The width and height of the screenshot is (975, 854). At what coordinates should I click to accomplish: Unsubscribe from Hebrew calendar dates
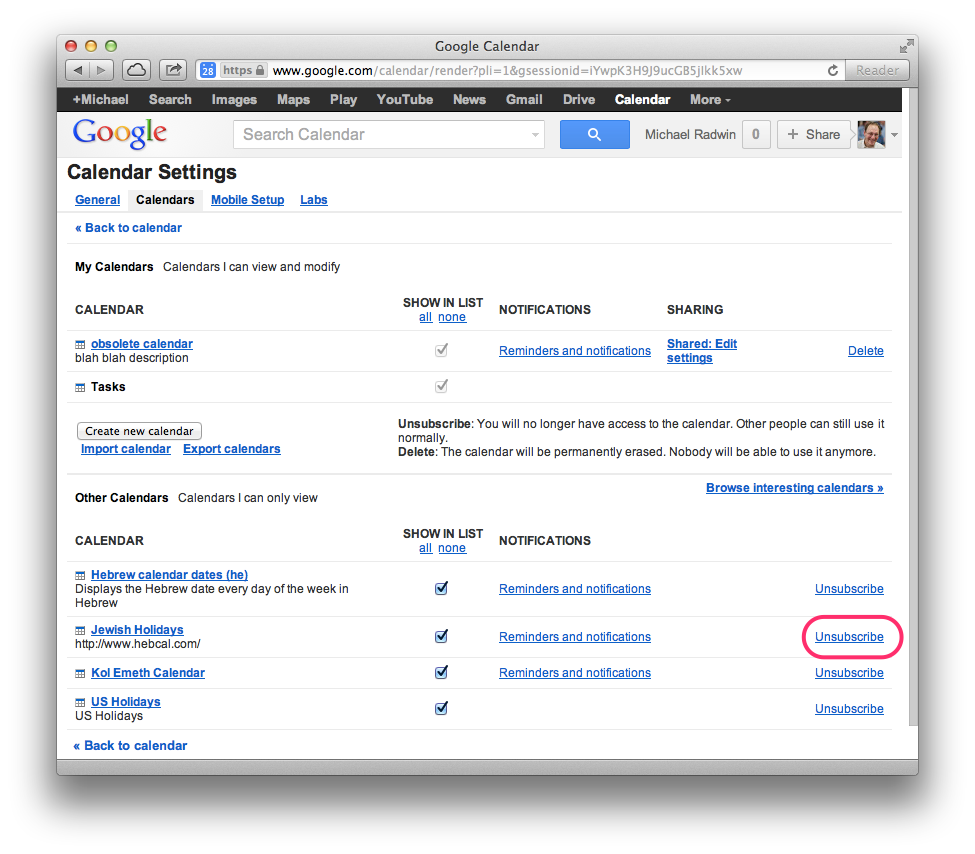point(849,588)
